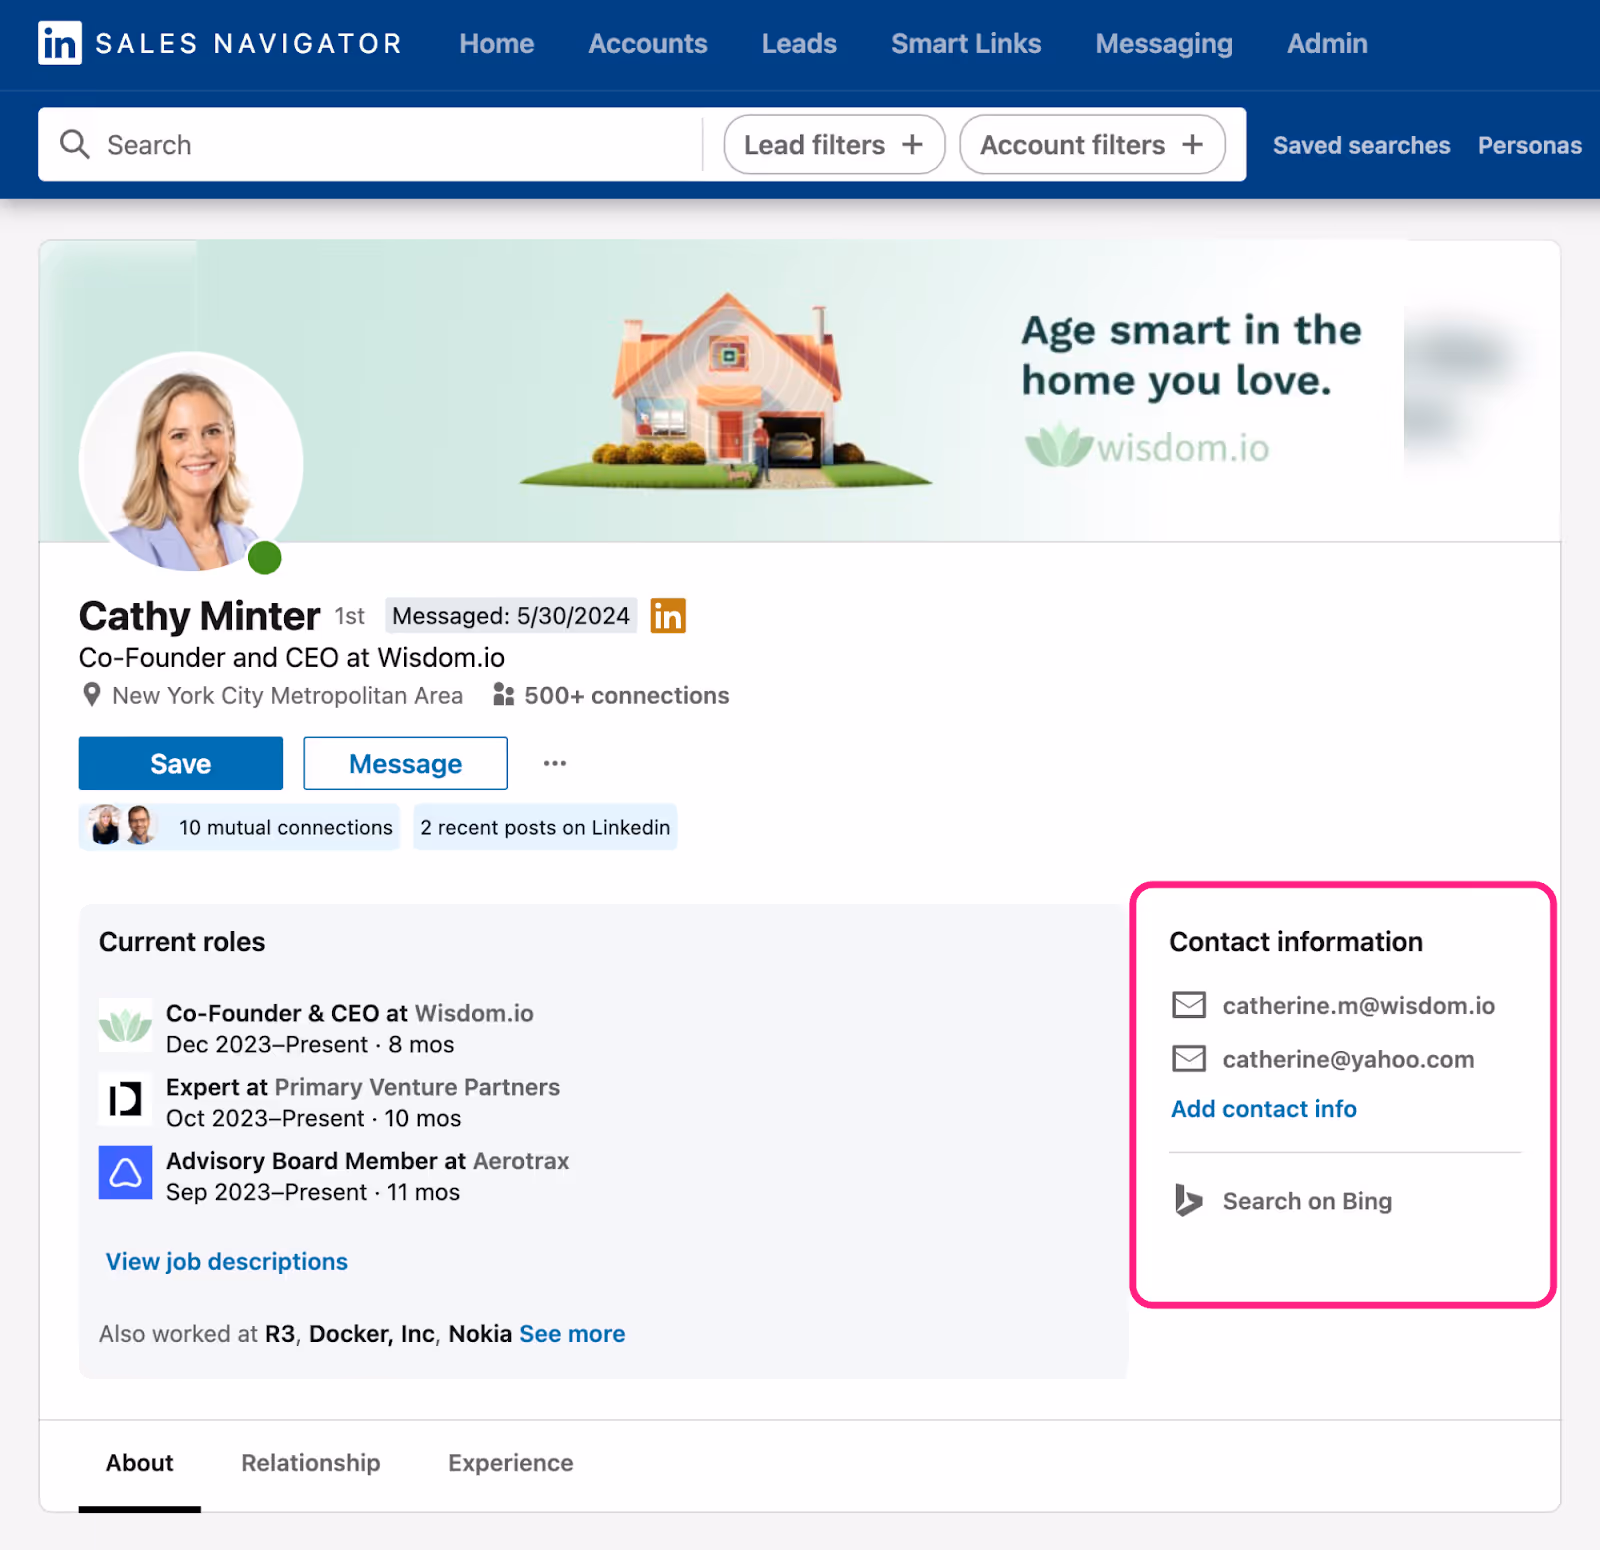Click the Current roles heading

pyautogui.click(x=182, y=941)
